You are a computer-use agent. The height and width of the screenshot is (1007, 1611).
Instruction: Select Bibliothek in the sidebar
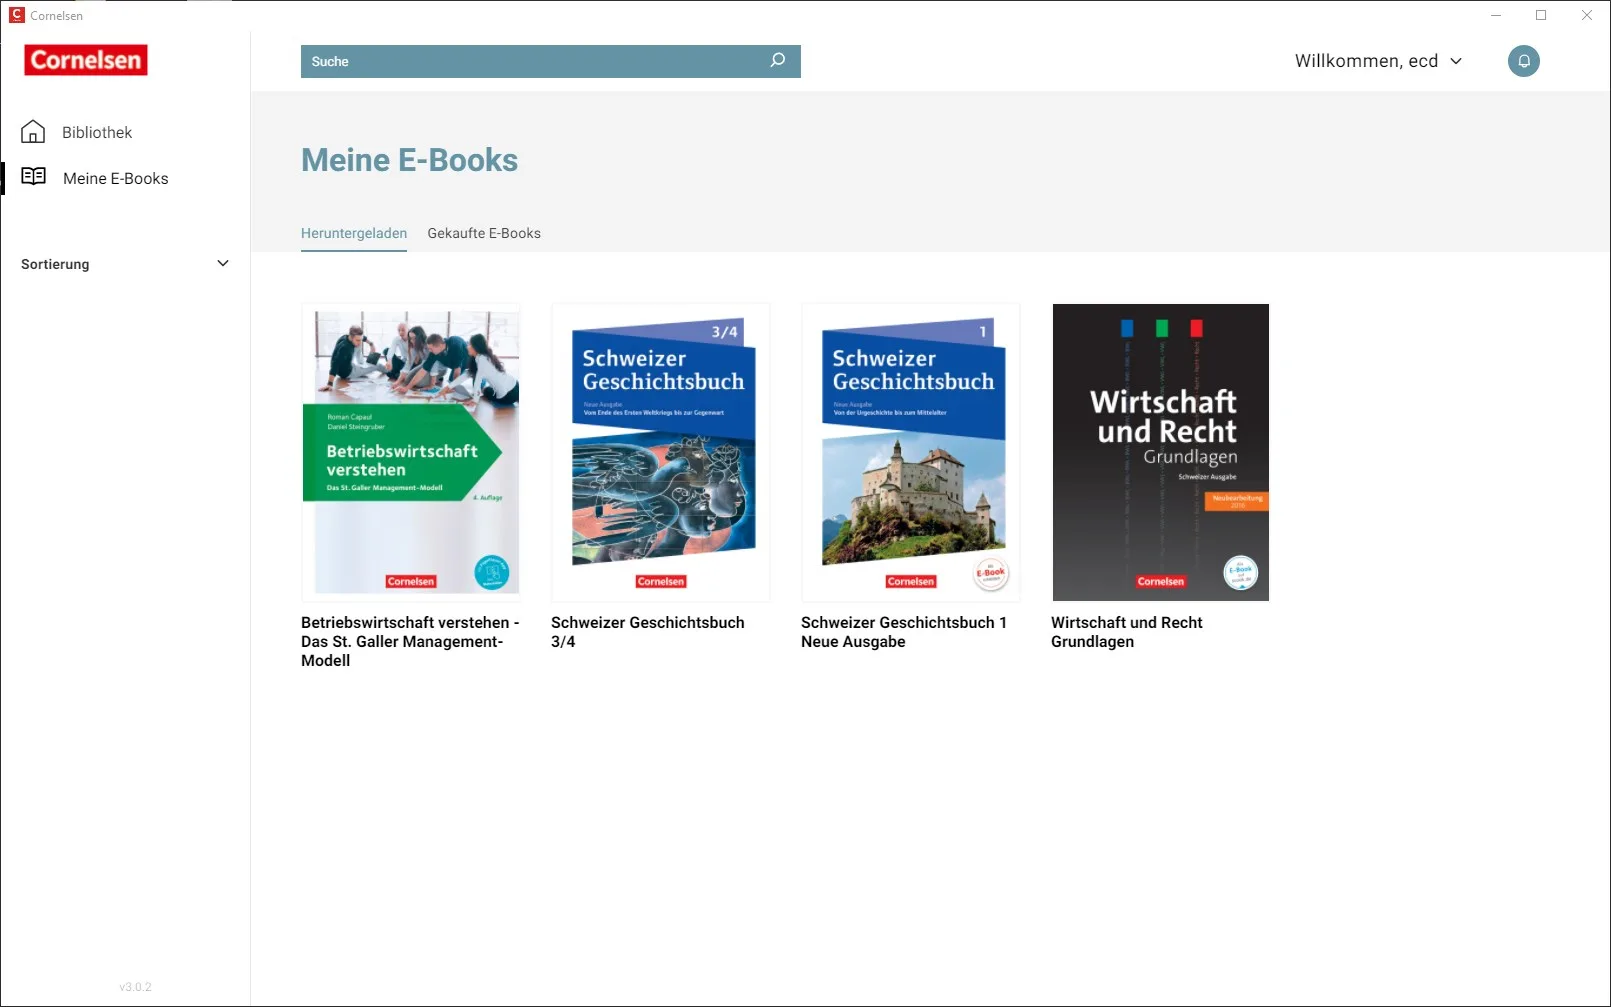point(97,132)
